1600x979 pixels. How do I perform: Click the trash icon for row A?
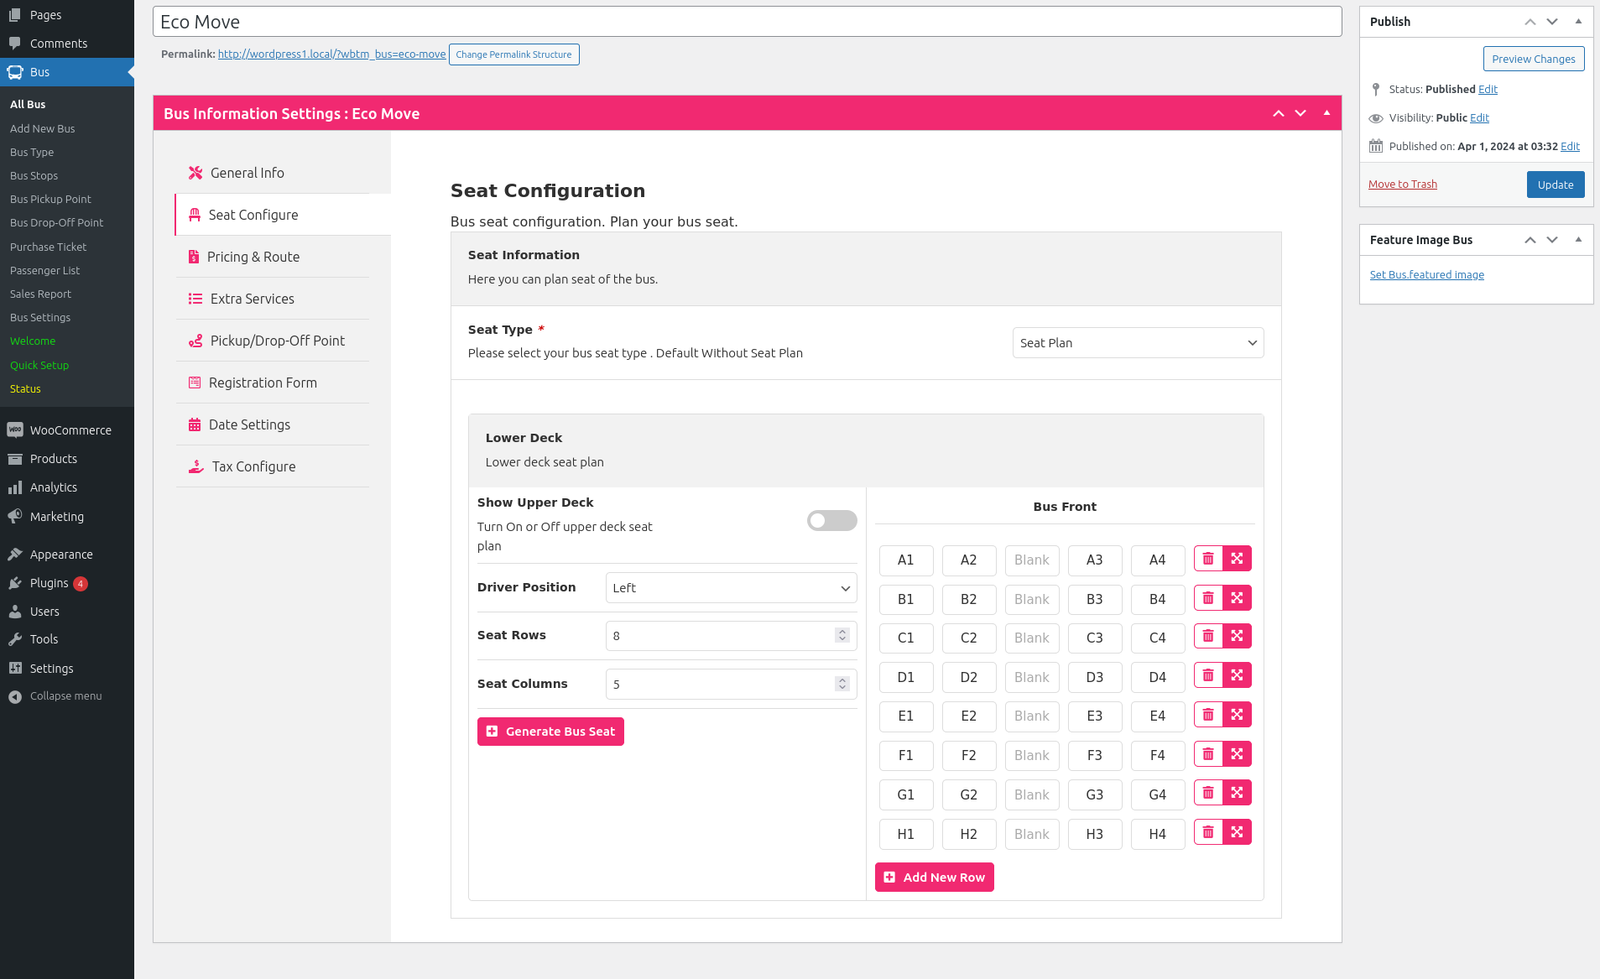coord(1208,559)
